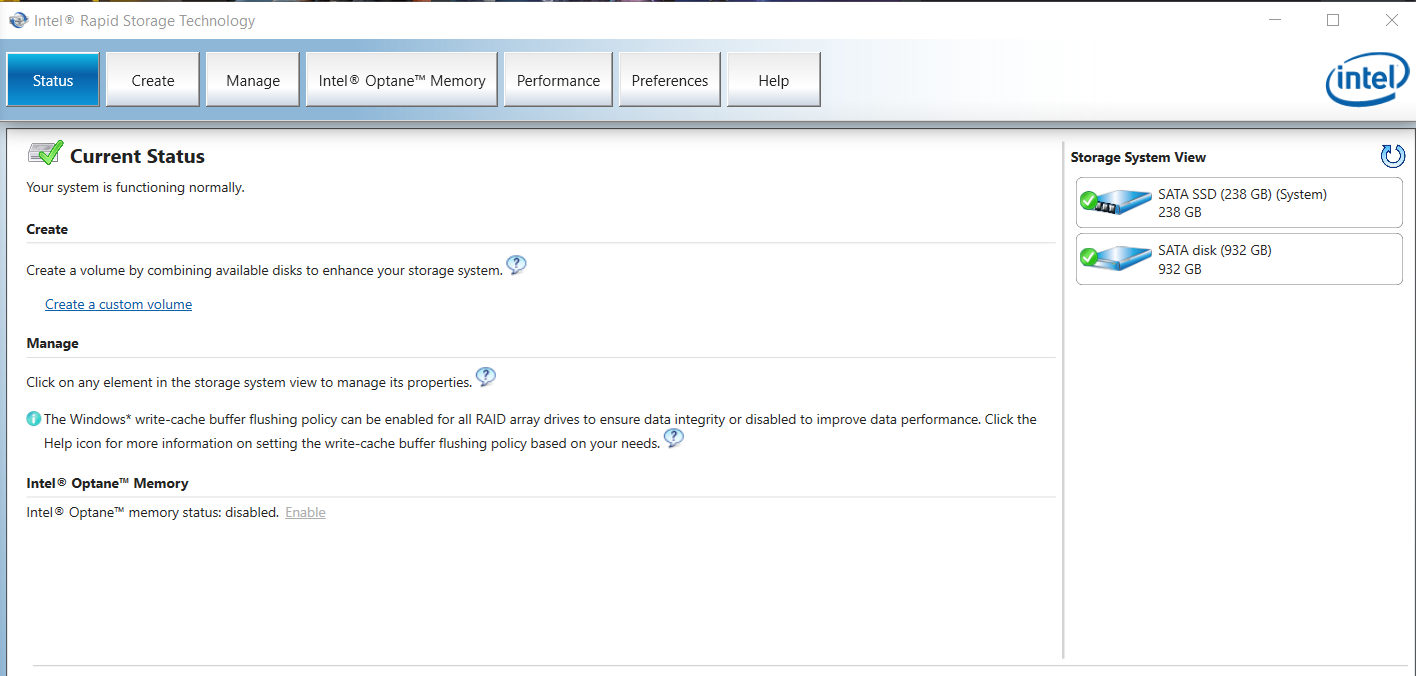Click the Intel Optane Memory section heading

(x=107, y=483)
